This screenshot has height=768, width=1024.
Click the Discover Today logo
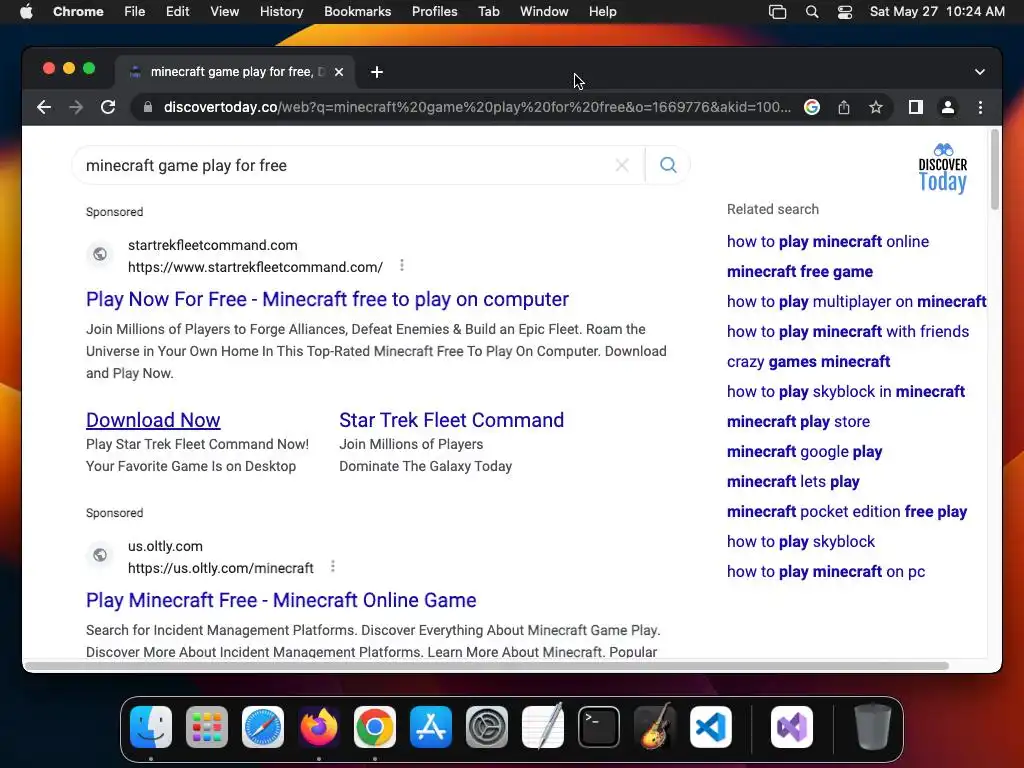(942, 168)
